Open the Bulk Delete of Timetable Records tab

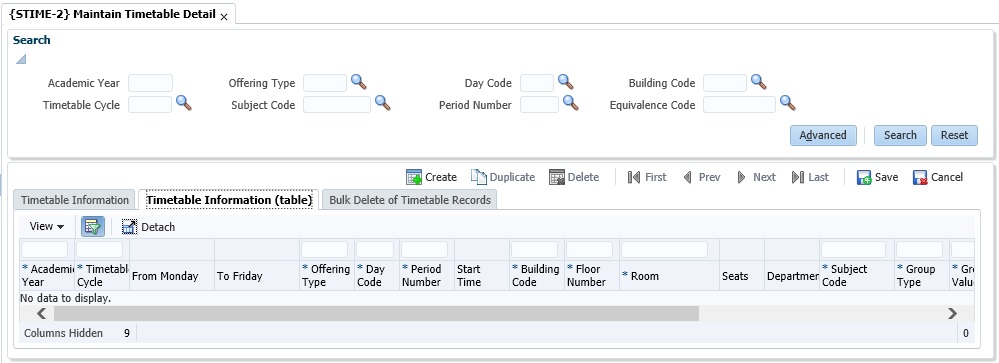[410, 200]
